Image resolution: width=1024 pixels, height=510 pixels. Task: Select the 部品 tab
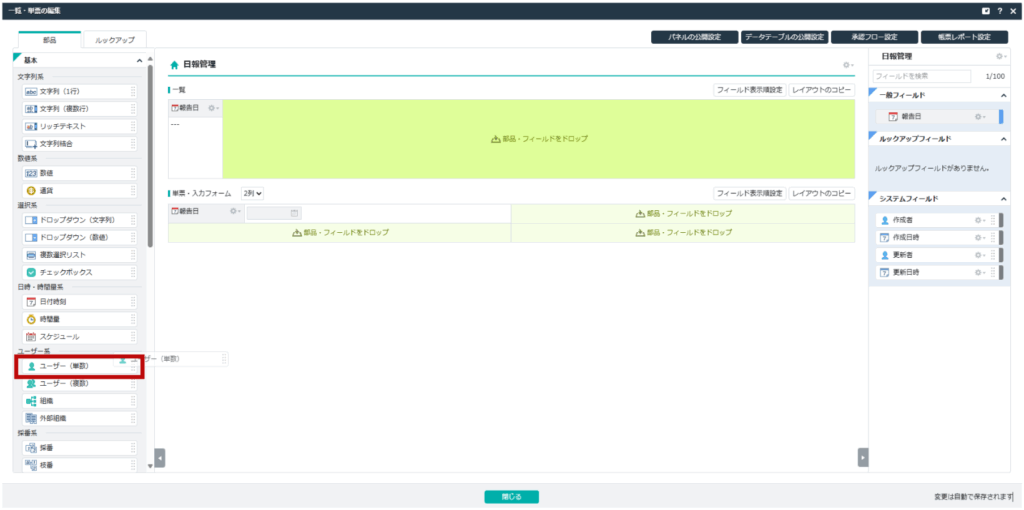click(x=49, y=39)
